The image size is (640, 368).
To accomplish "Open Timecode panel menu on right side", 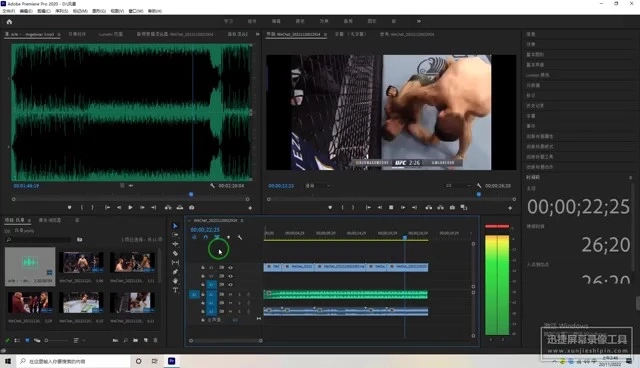I will coord(630,177).
